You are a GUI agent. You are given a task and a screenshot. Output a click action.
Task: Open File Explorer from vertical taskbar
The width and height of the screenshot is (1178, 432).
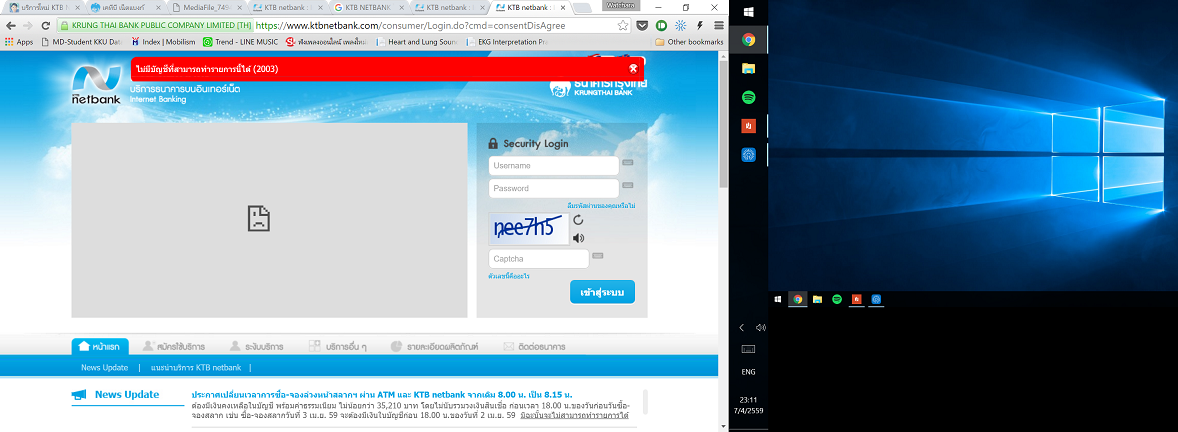click(749, 68)
